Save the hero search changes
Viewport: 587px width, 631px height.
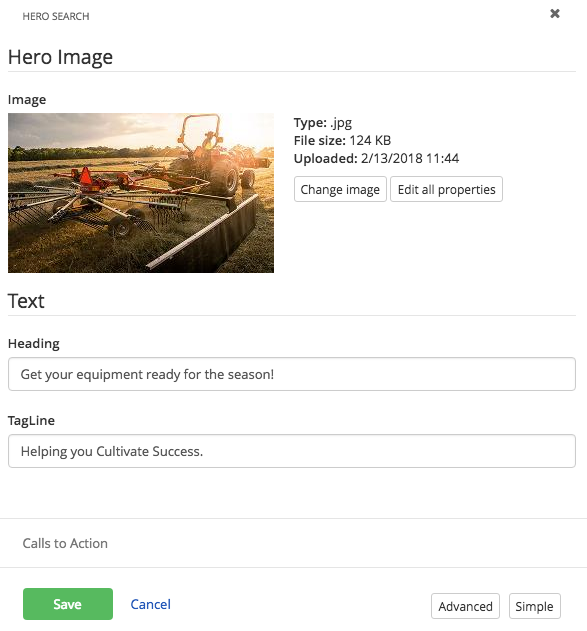[68, 604]
